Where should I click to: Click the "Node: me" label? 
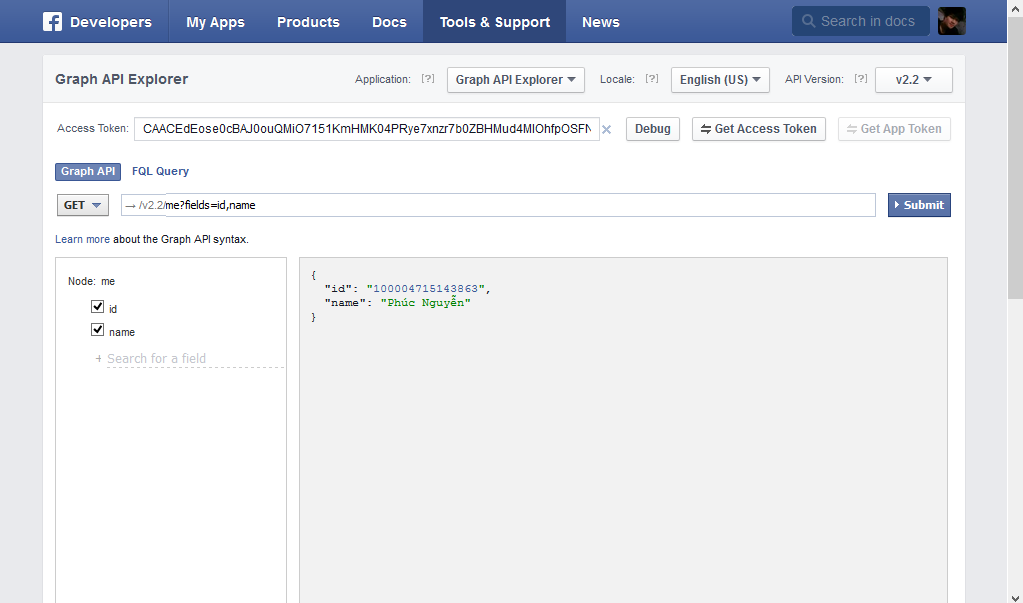91,281
